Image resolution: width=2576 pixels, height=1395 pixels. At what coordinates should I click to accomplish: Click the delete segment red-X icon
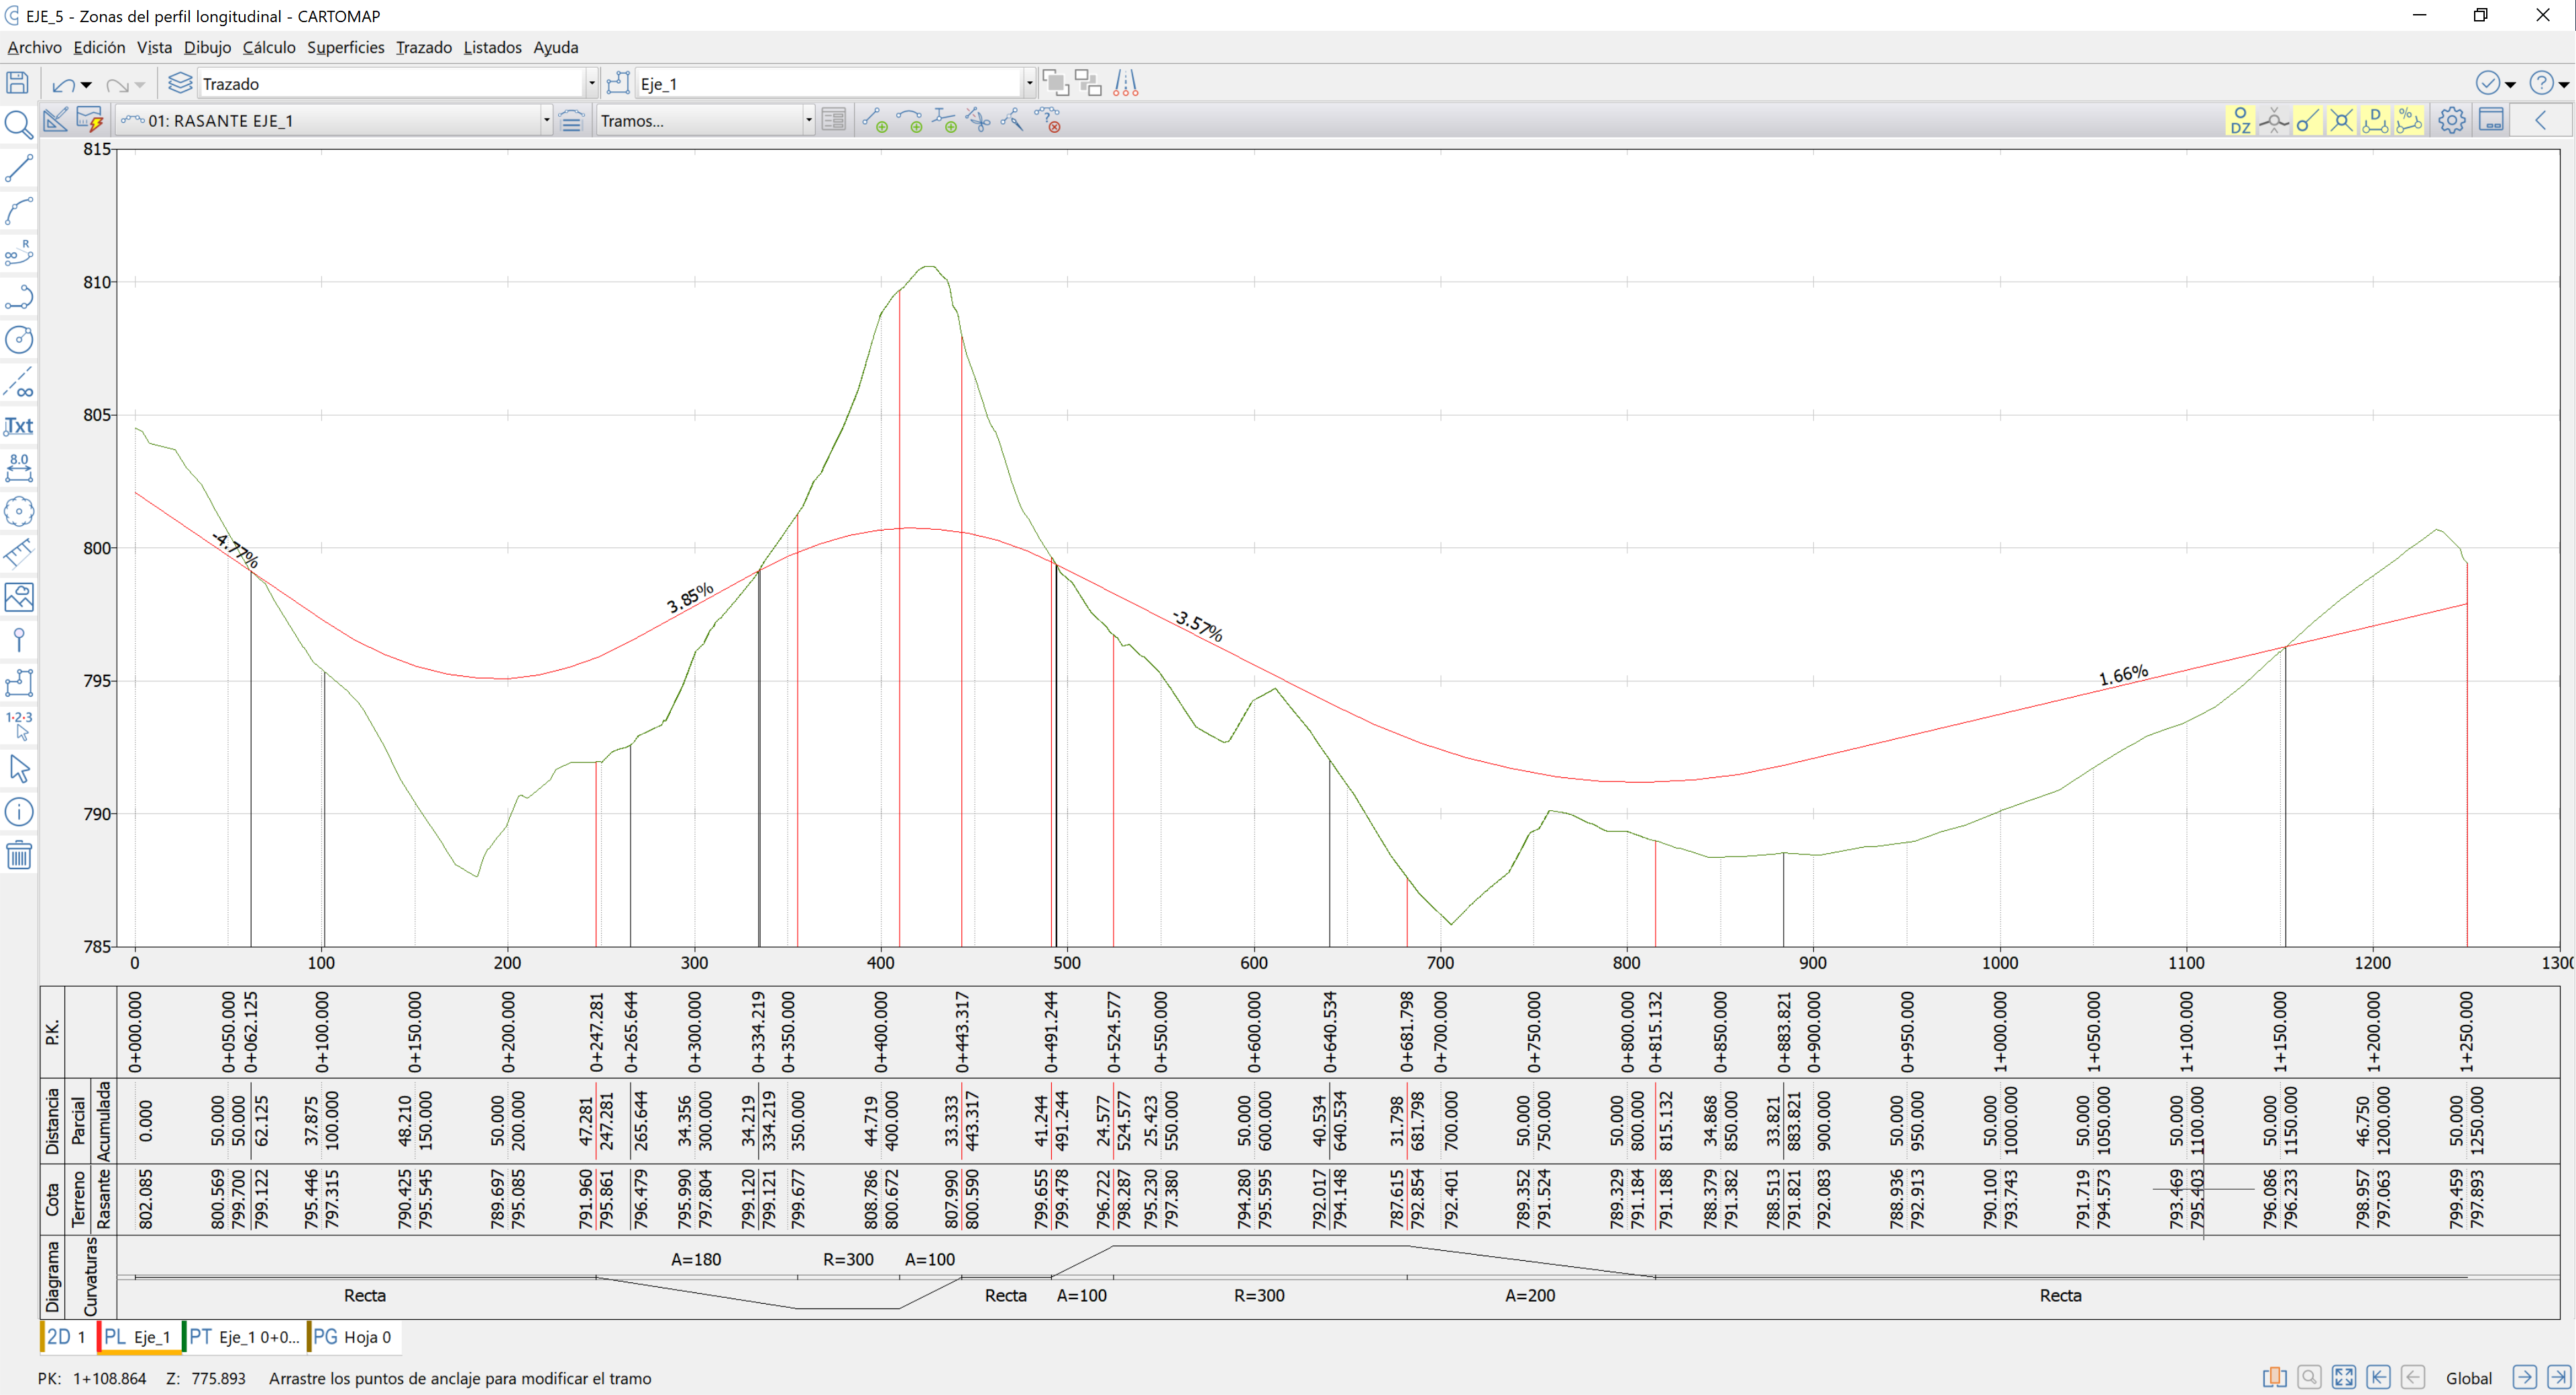[x=1047, y=121]
